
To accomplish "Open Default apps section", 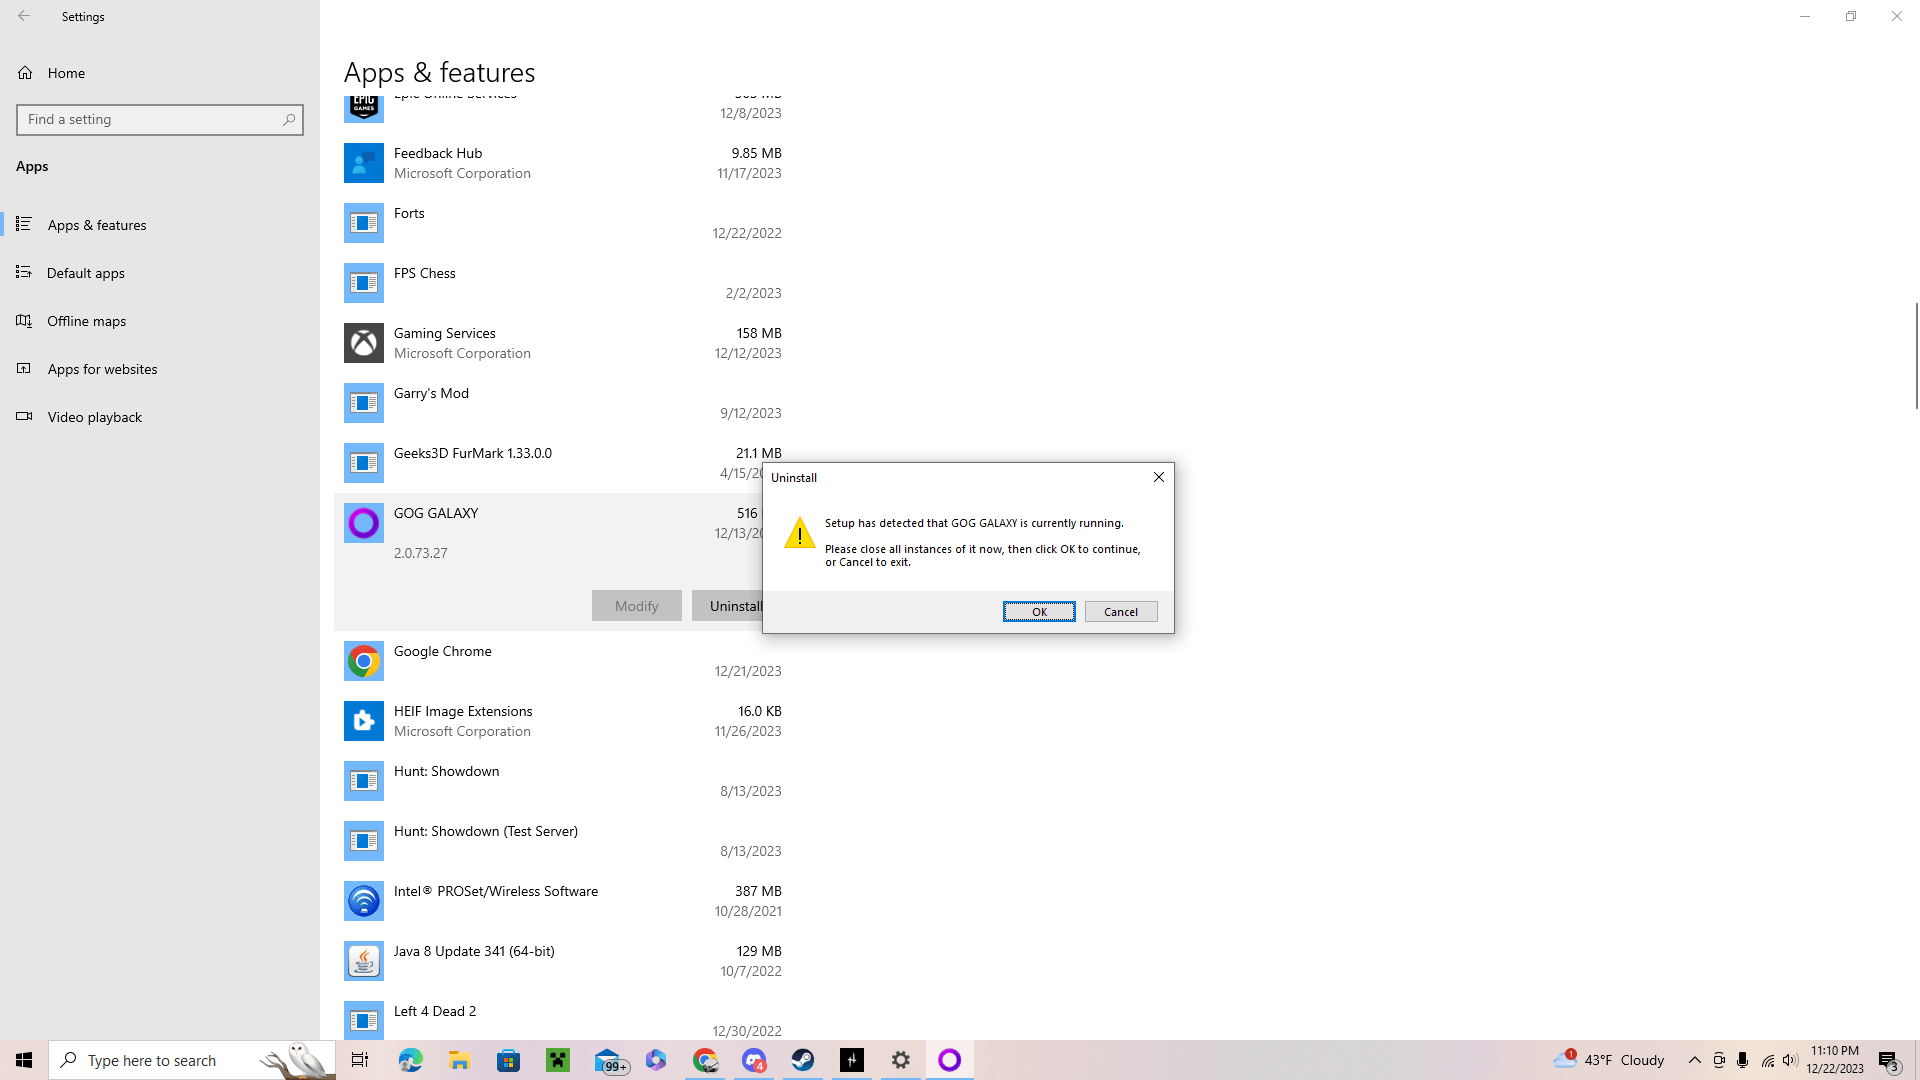I will pyautogui.click(x=83, y=272).
